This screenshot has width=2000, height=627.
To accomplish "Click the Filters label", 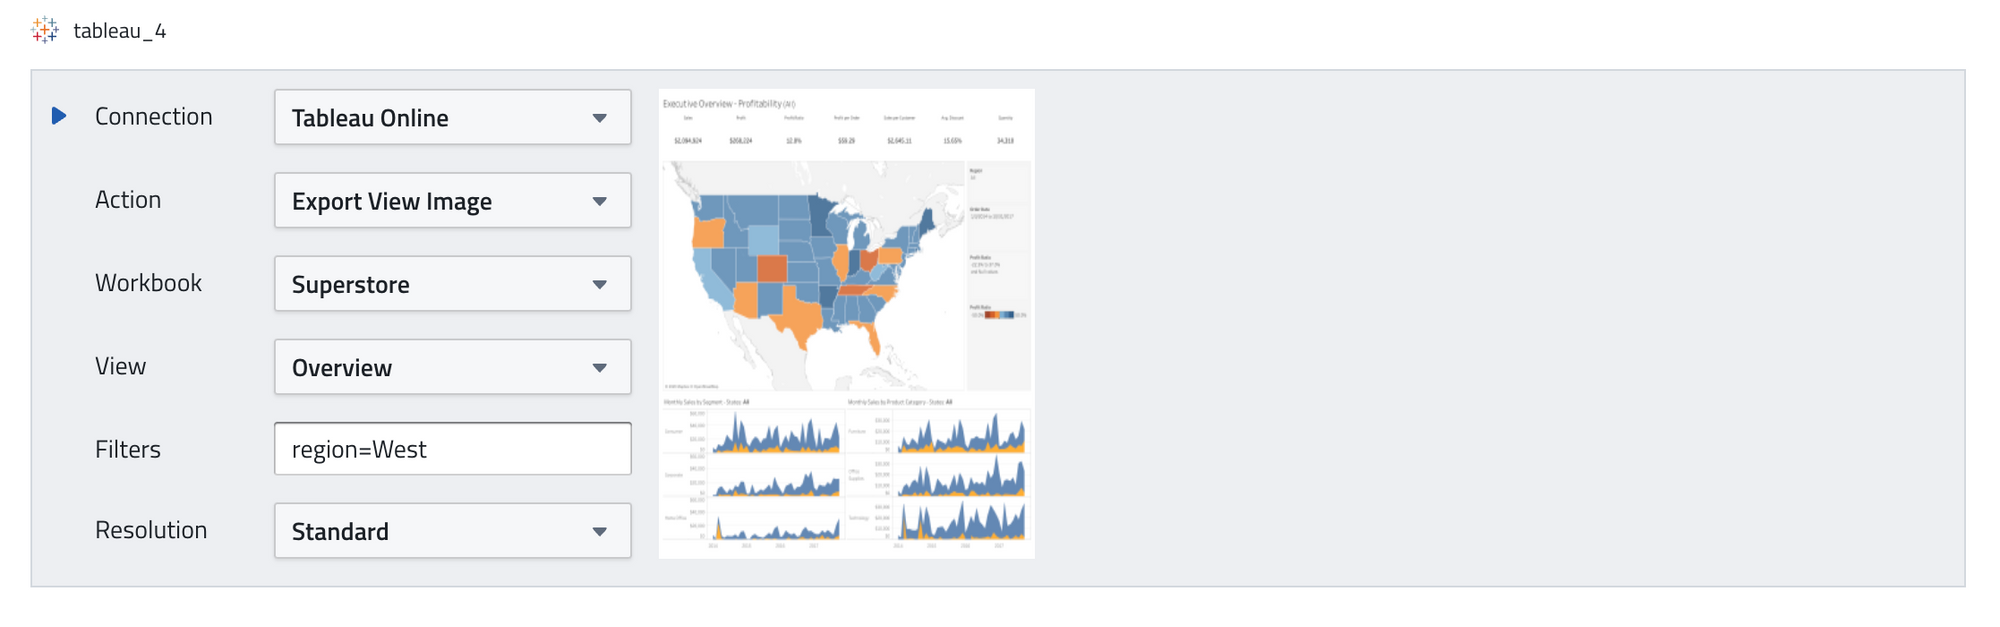I will [x=128, y=449].
